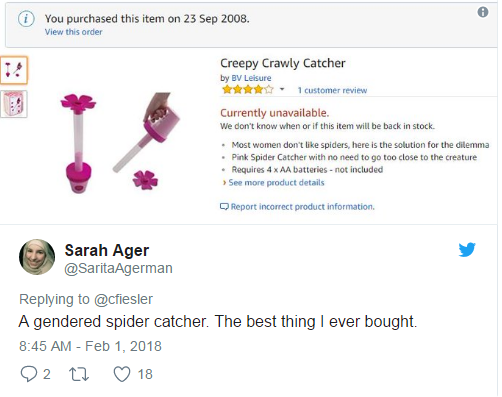Click Report incorrect product information link
The height and width of the screenshot is (397, 502).
(303, 207)
